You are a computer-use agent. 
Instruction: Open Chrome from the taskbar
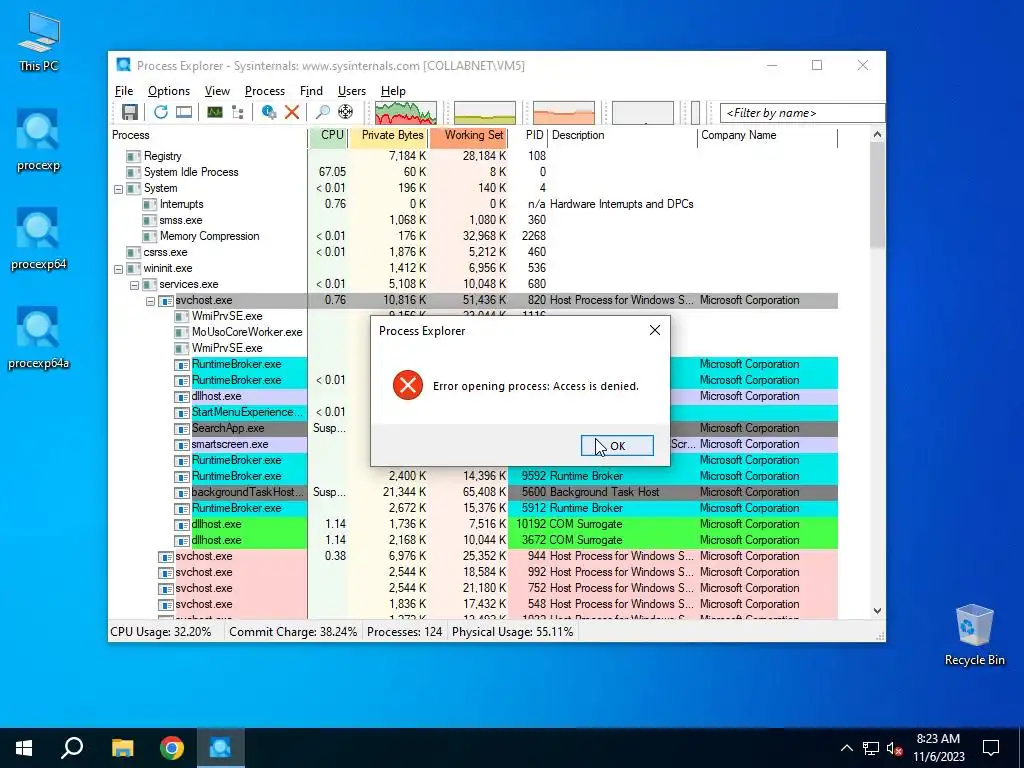point(172,748)
